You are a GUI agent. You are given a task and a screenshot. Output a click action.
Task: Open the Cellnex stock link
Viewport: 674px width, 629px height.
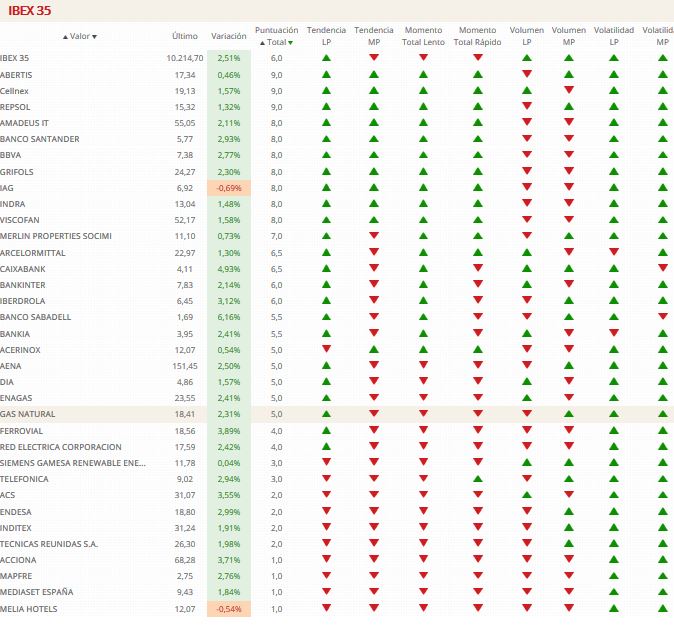coord(14,91)
